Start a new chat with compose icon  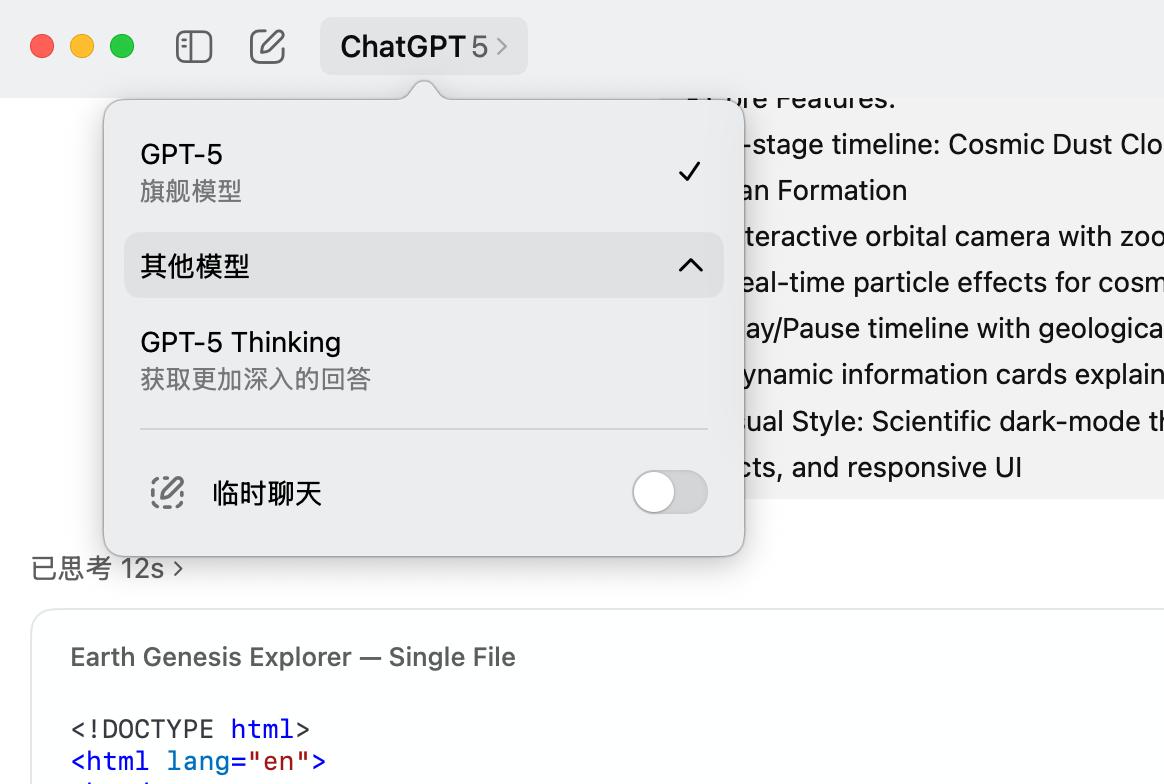point(267,47)
